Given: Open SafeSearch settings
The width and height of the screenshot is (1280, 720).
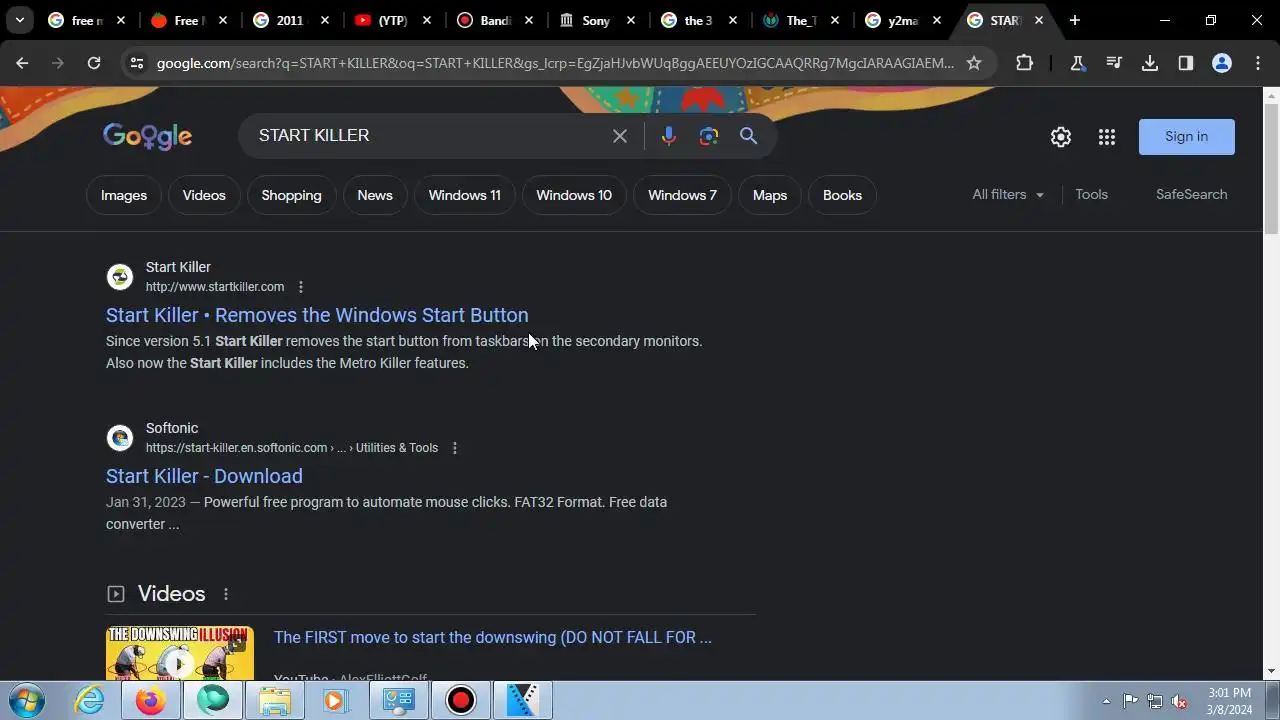Looking at the screenshot, I should tap(1191, 195).
